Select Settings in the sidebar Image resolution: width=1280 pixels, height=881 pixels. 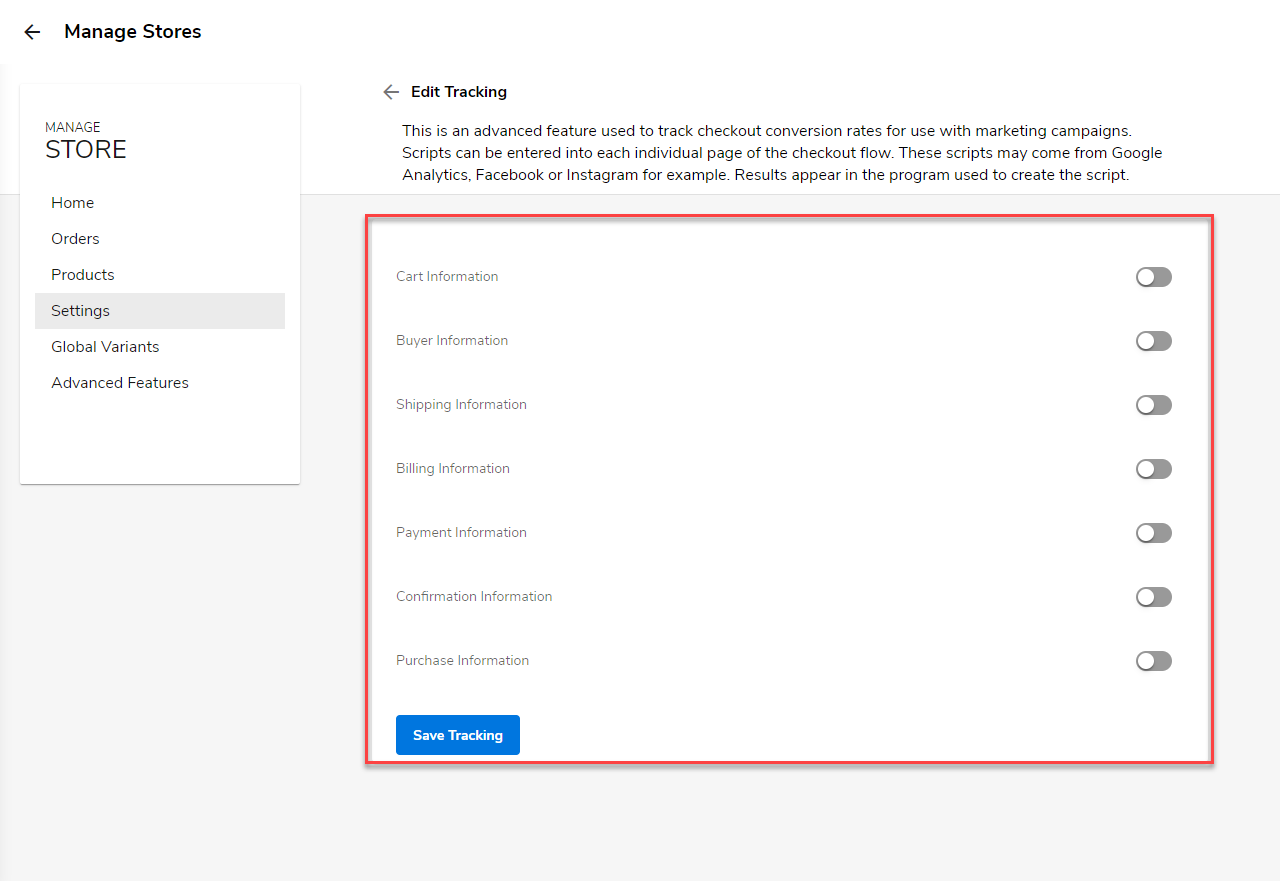(x=160, y=311)
